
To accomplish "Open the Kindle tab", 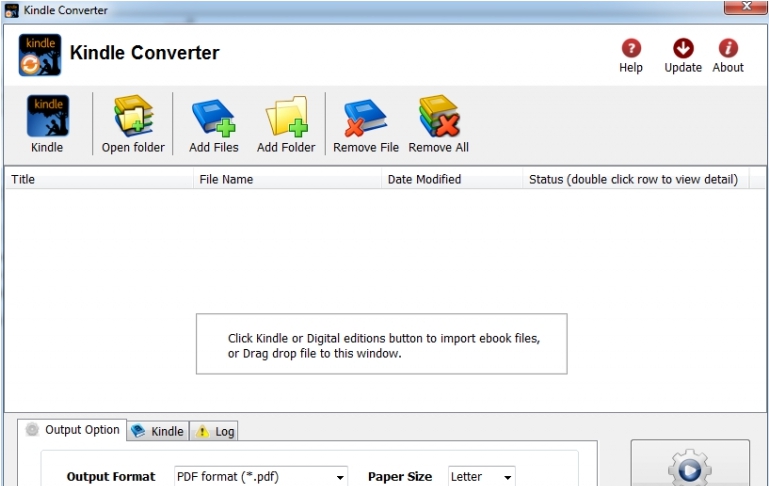I will [158, 431].
